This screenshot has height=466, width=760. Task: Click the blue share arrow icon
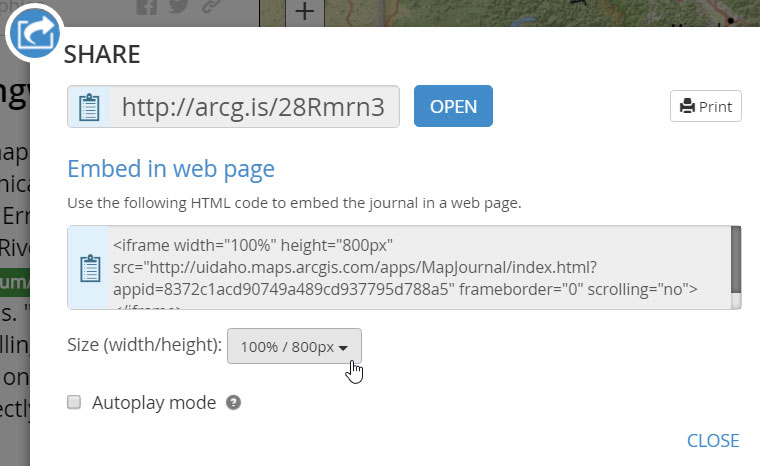click(36, 34)
